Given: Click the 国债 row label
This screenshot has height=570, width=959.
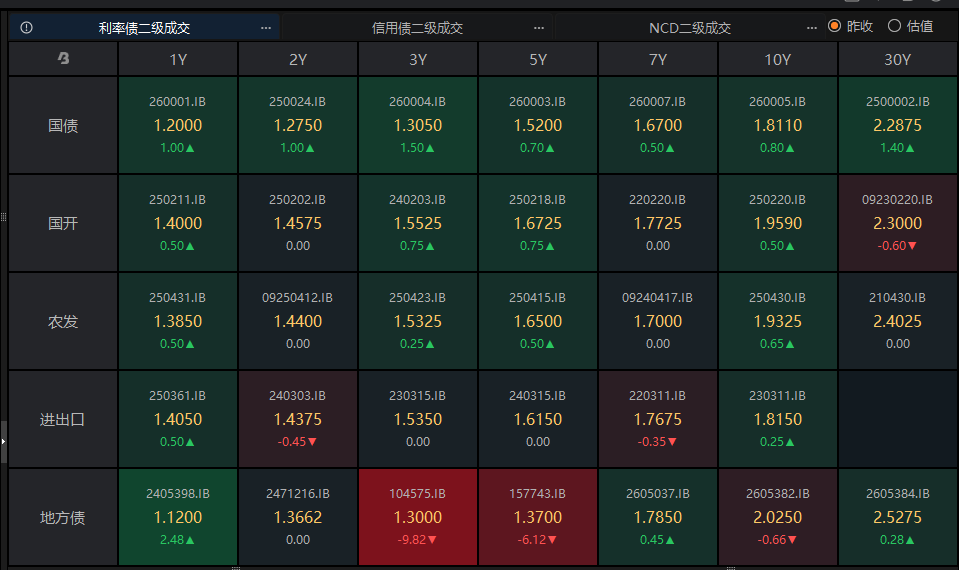Looking at the screenshot, I should (x=63, y=126).
